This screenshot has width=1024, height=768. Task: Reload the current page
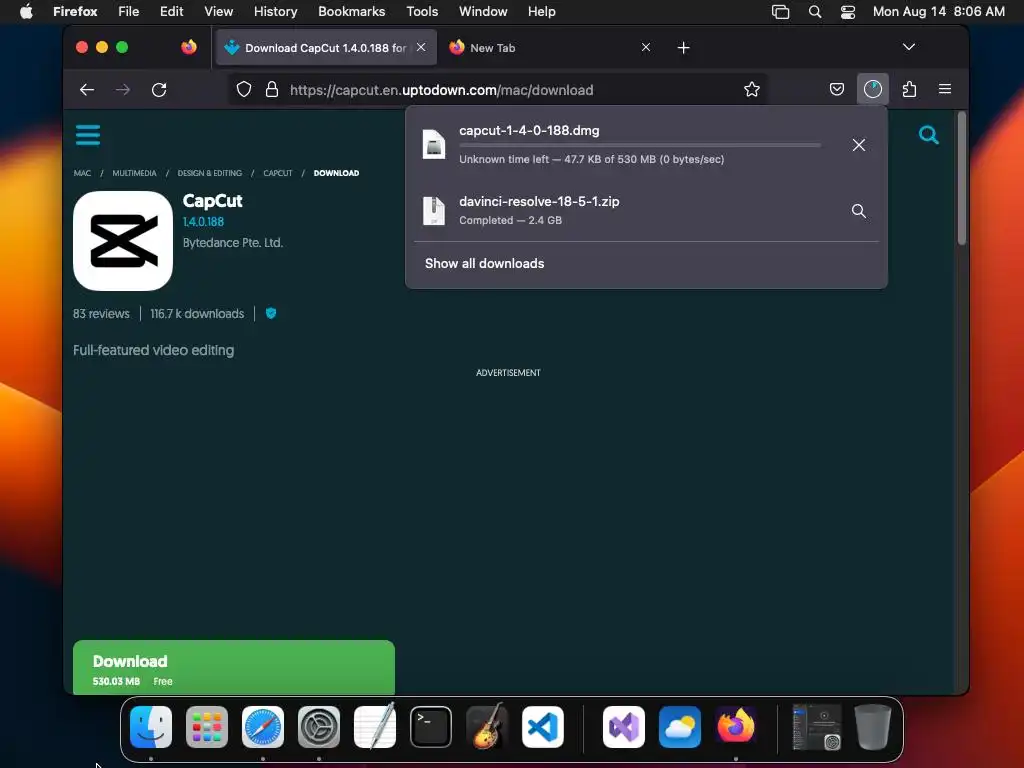159,89
